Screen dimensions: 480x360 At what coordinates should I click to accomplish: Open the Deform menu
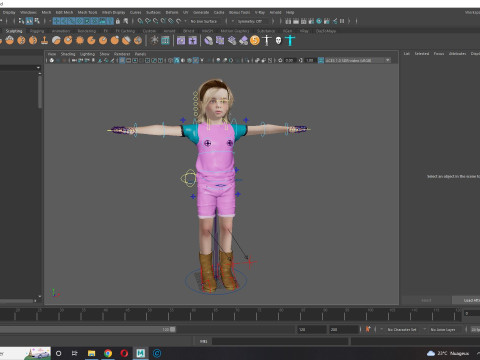click(x=172, y=12)
